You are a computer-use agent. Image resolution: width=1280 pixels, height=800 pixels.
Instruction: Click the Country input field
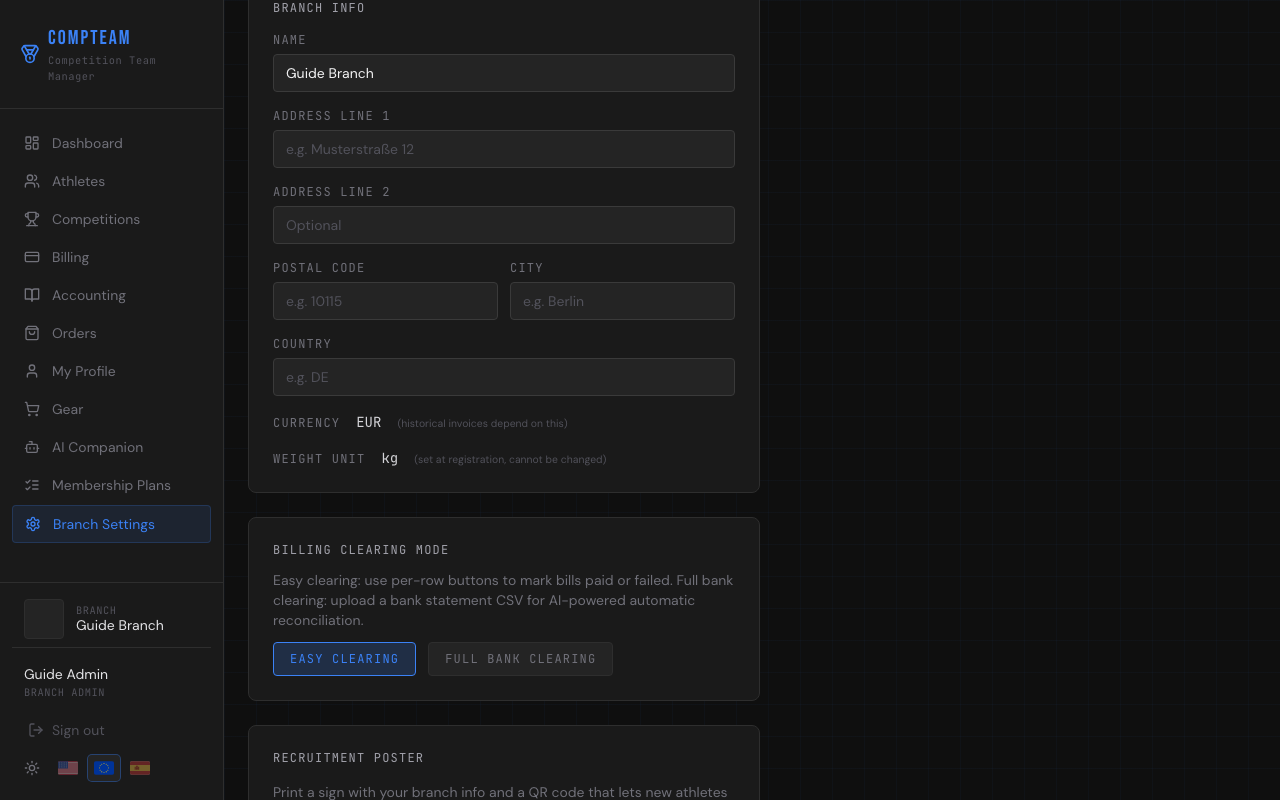504,377
